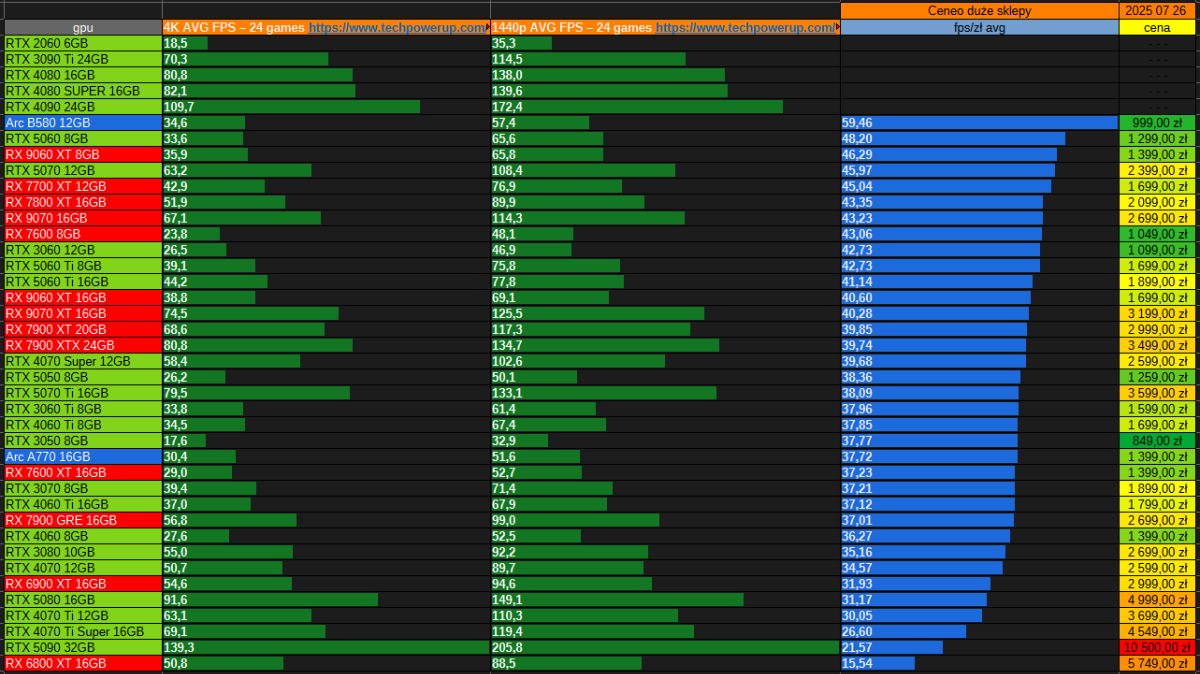This screenshot has height=674, width=1200.
Task: Select the 'RTX 3060 12GB' cell
Action: tap(83, 250)
